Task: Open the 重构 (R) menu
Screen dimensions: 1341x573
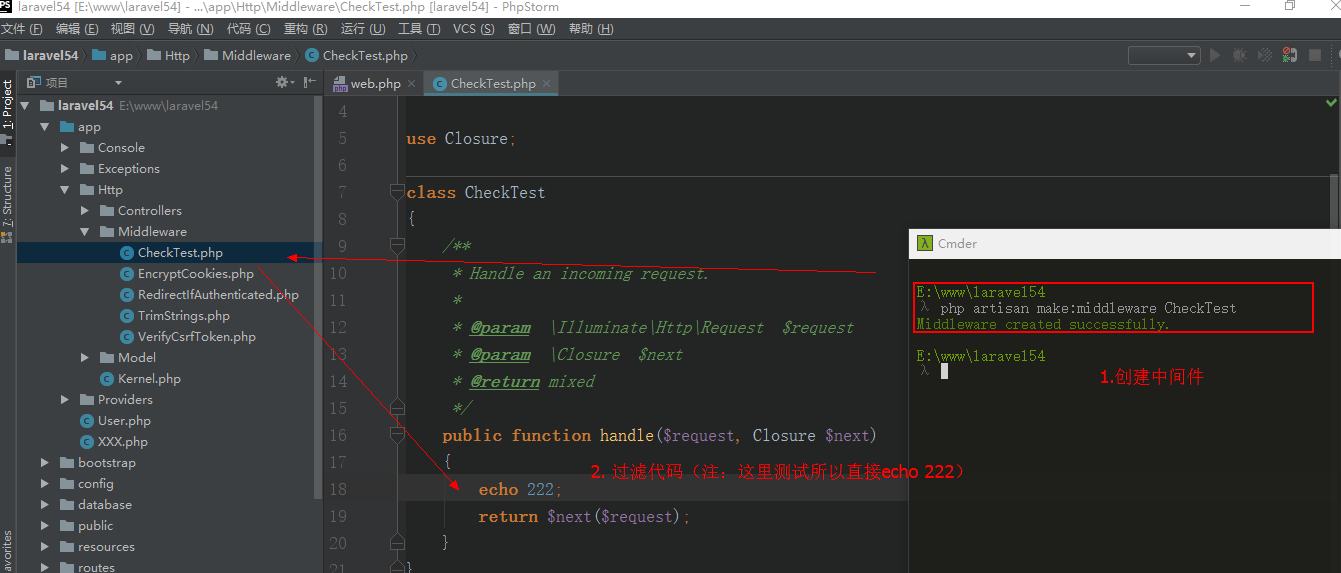Action: pos(305,29)
